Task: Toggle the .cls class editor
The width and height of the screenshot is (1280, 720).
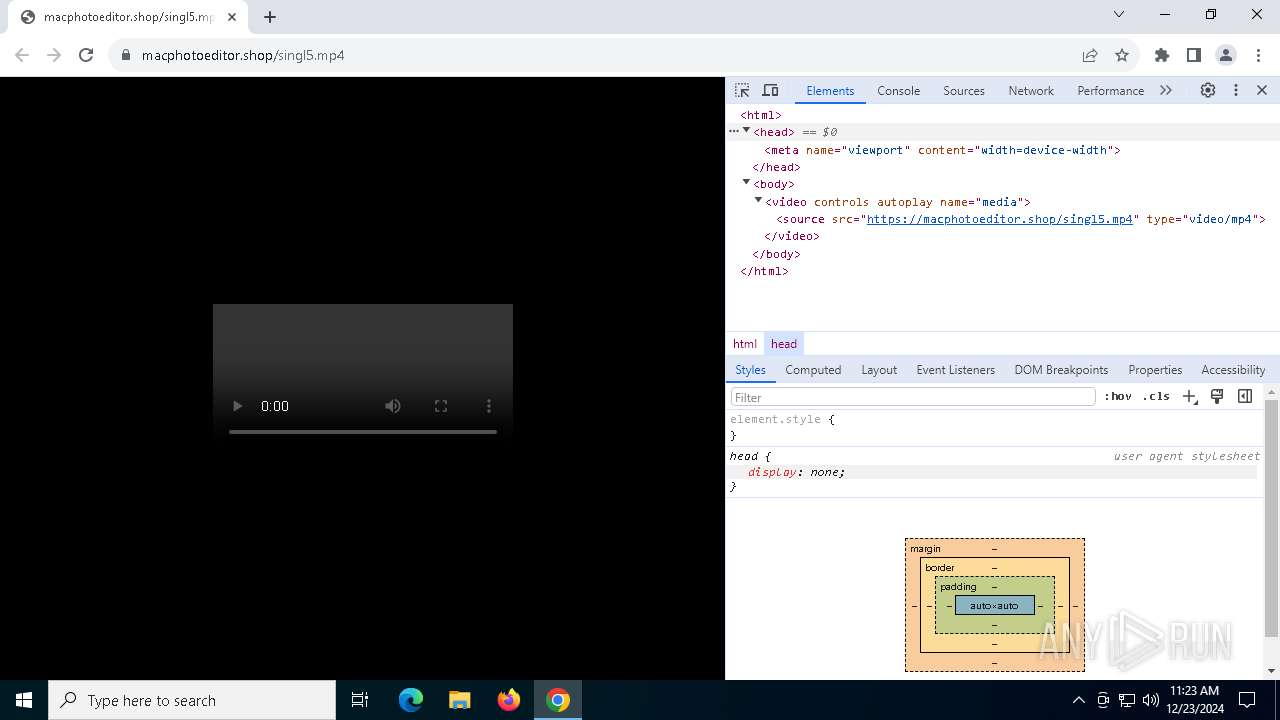Action: click(1156, 397)
